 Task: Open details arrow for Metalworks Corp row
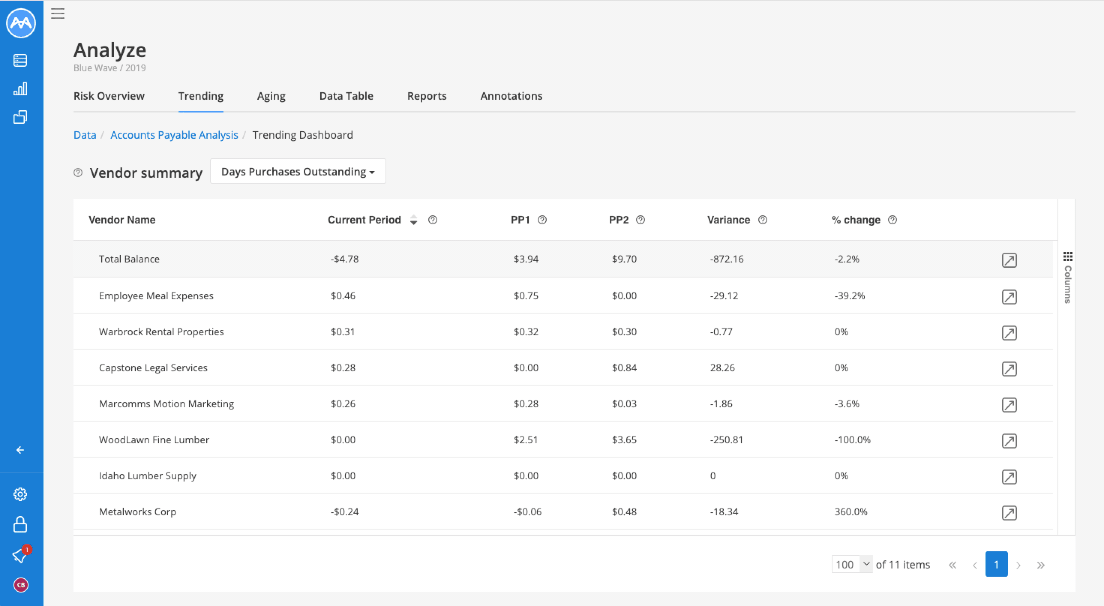coord(1009,512)
